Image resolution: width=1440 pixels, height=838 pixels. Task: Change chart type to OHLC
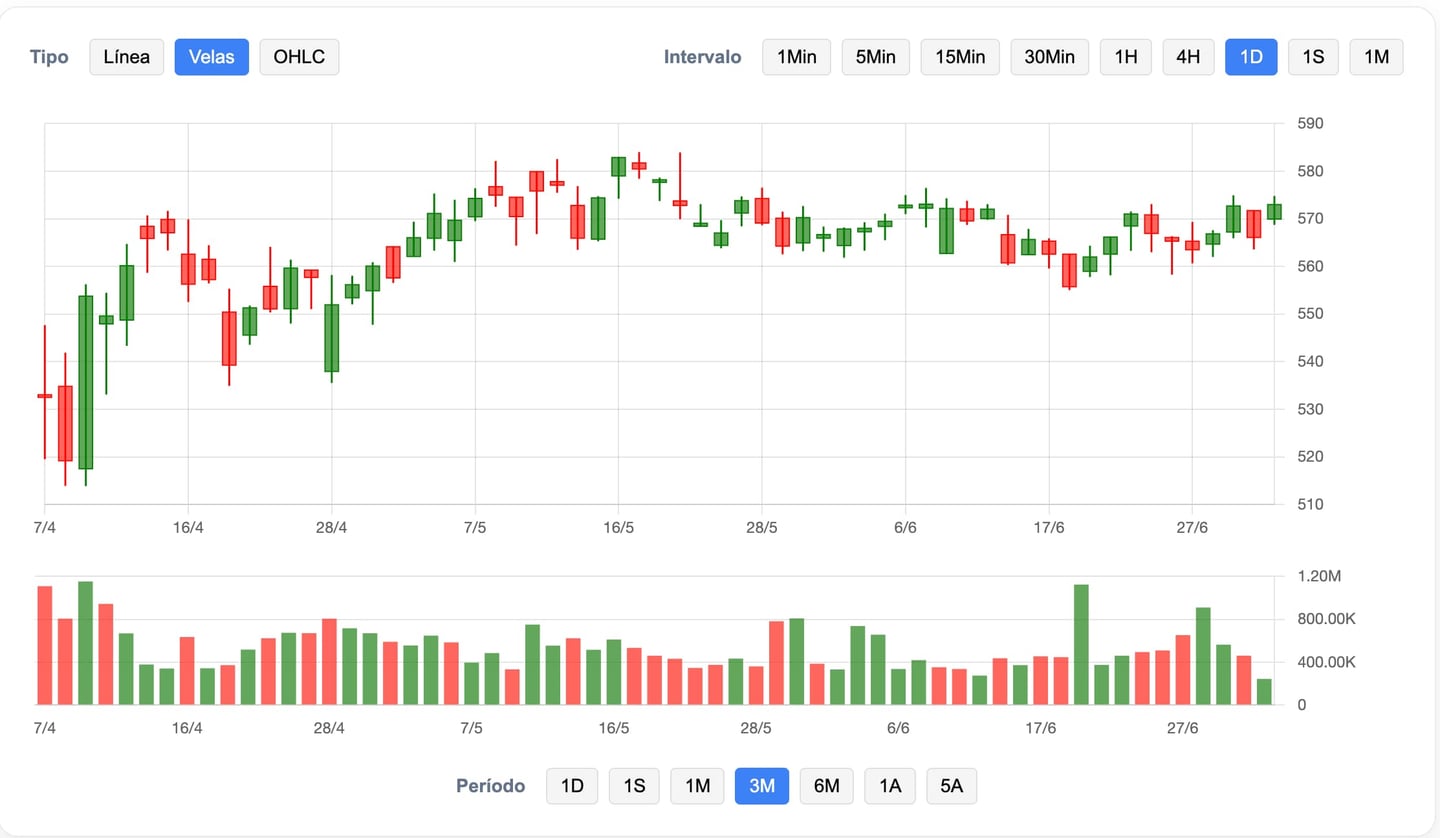[x=299, y=57]
